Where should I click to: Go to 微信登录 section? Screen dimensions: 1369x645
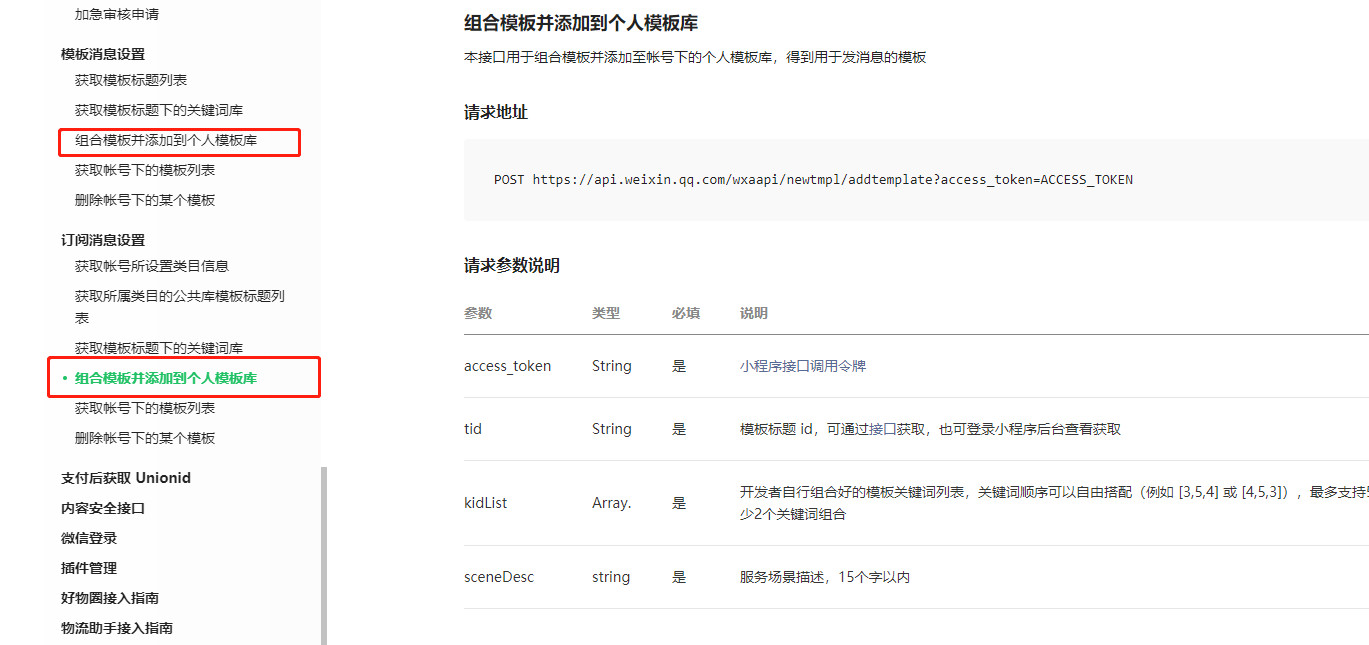(x=88, y=538)
